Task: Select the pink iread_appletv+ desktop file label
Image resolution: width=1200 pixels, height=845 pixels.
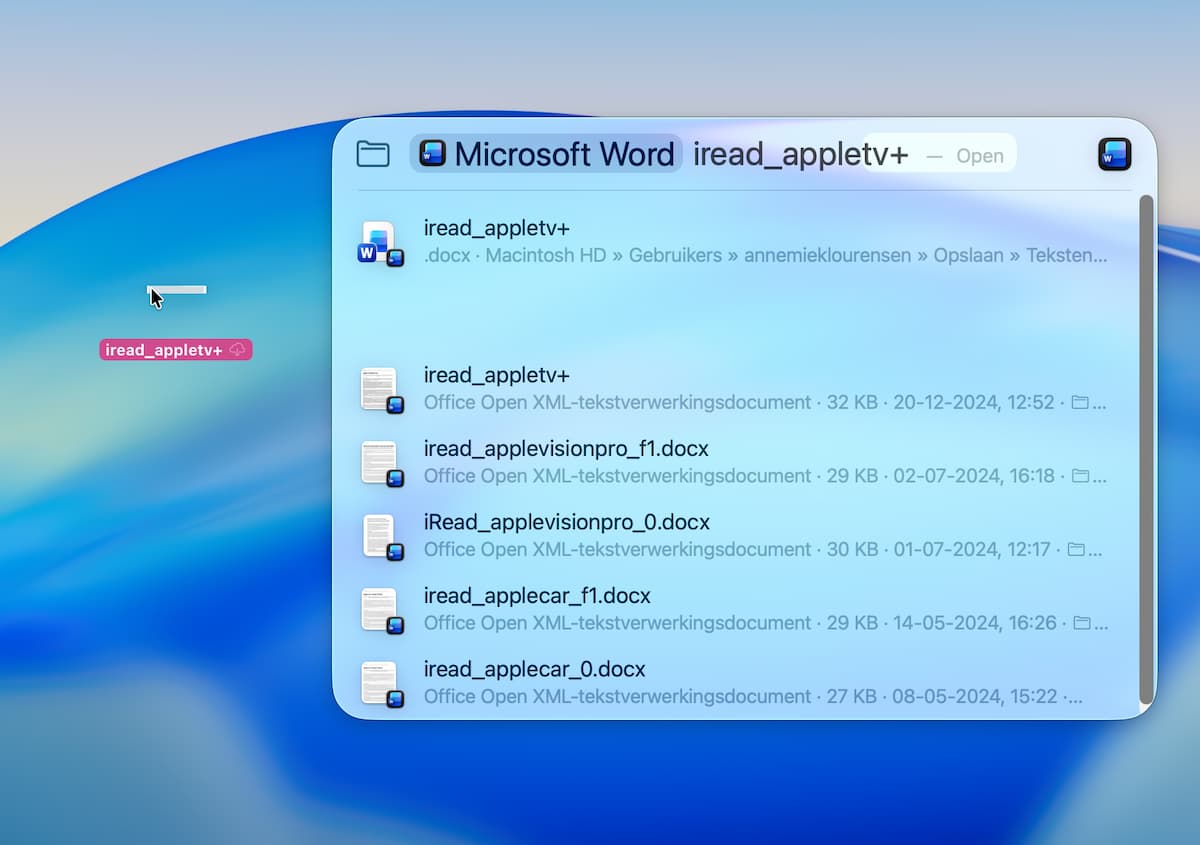Action: click(x=165, y=350)
